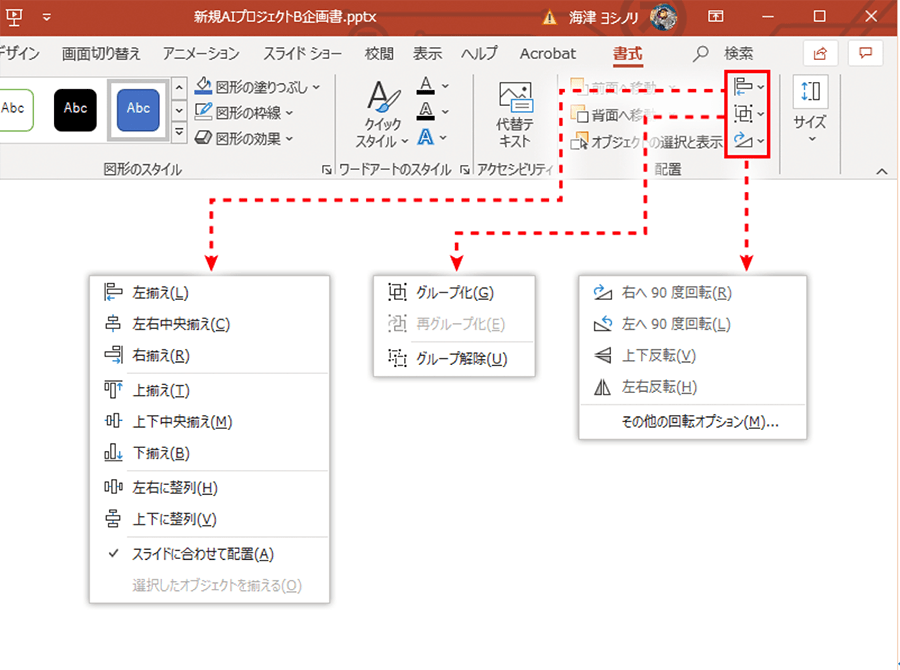The width and height of the screenshot is (900, 670).
Task: Open 図形の塗りつぶし shape fill menu
Action: point(257,87)
